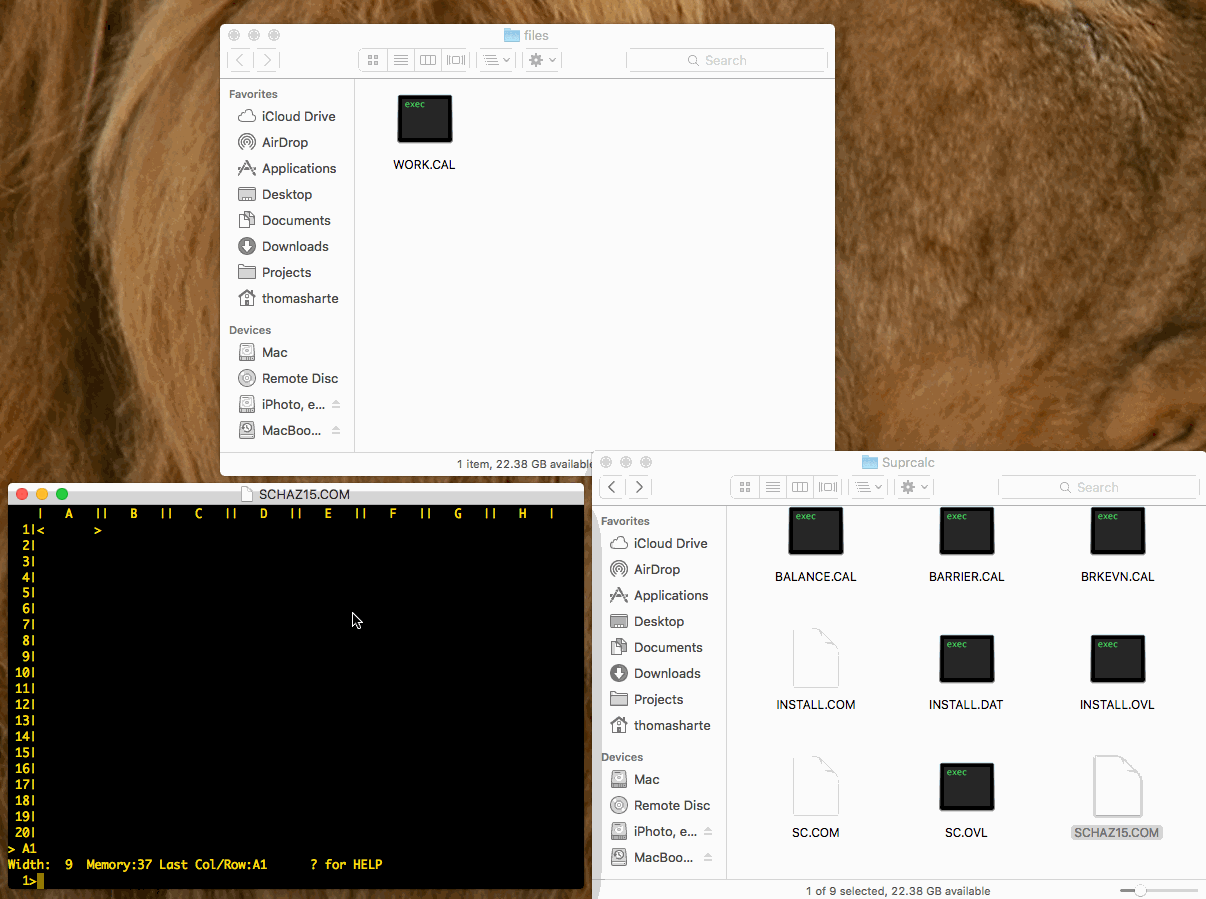Select Remote Disc in files window sidebar
Viewport: 1206px width, 899px height.
click(x=287, y=378)
